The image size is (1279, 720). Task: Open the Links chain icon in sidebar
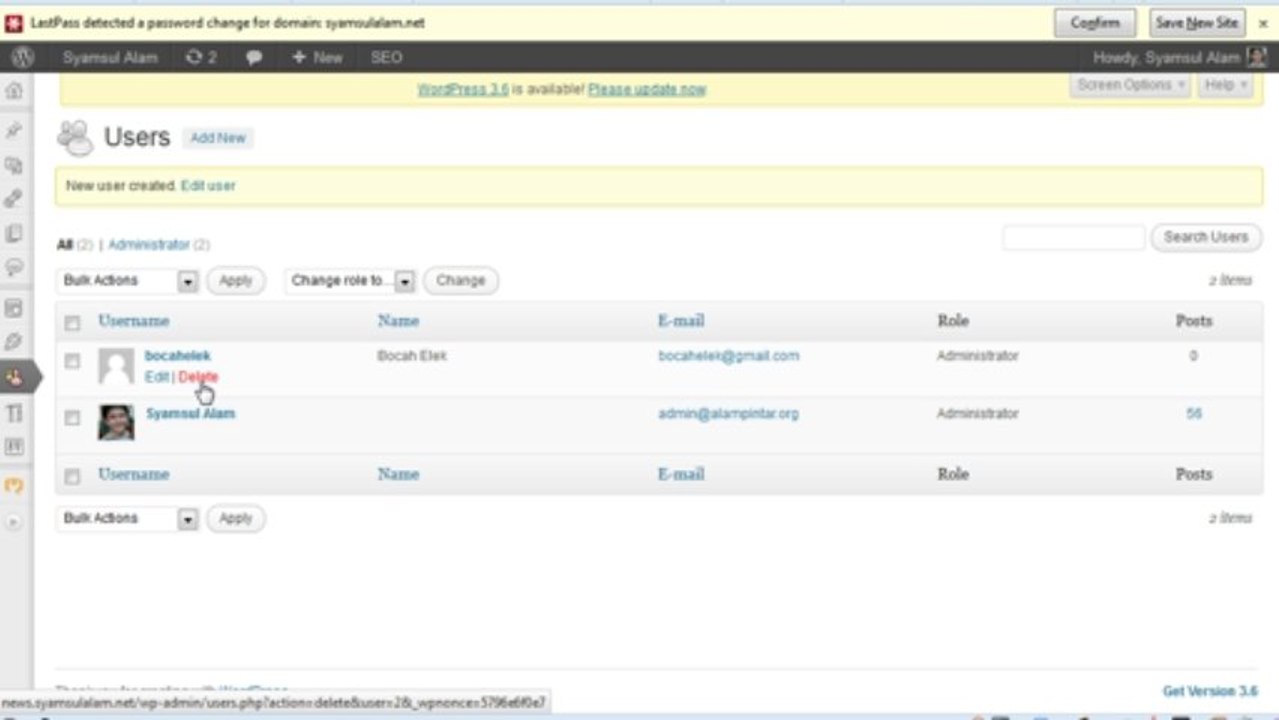[x=14, y=199]
